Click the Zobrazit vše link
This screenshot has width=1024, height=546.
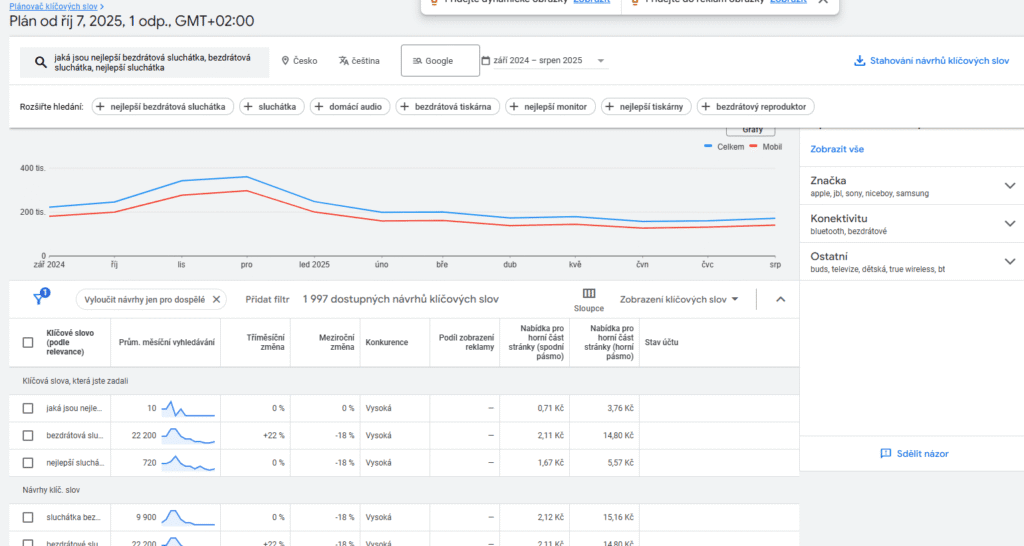837,149
